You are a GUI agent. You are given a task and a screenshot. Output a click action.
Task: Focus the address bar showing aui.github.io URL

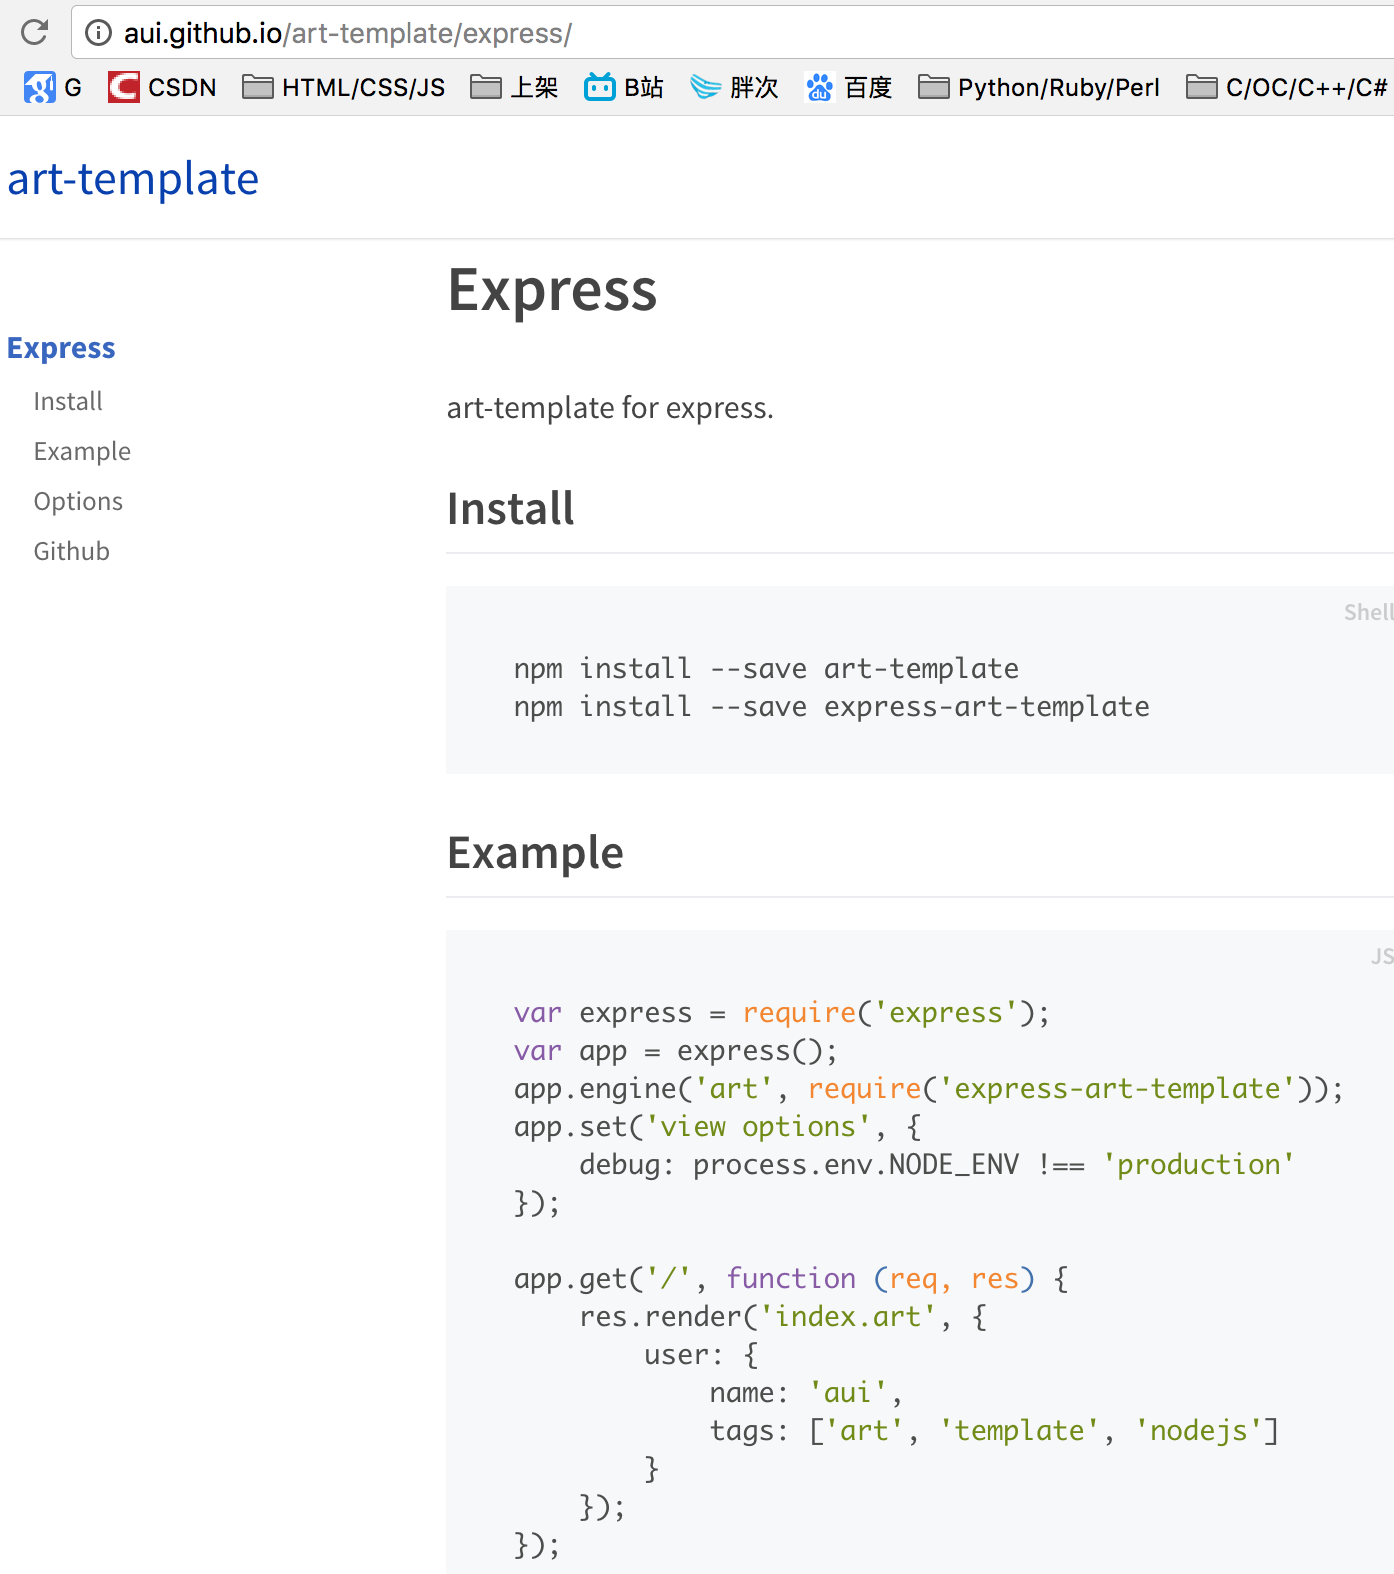click(x=732, y=33)
